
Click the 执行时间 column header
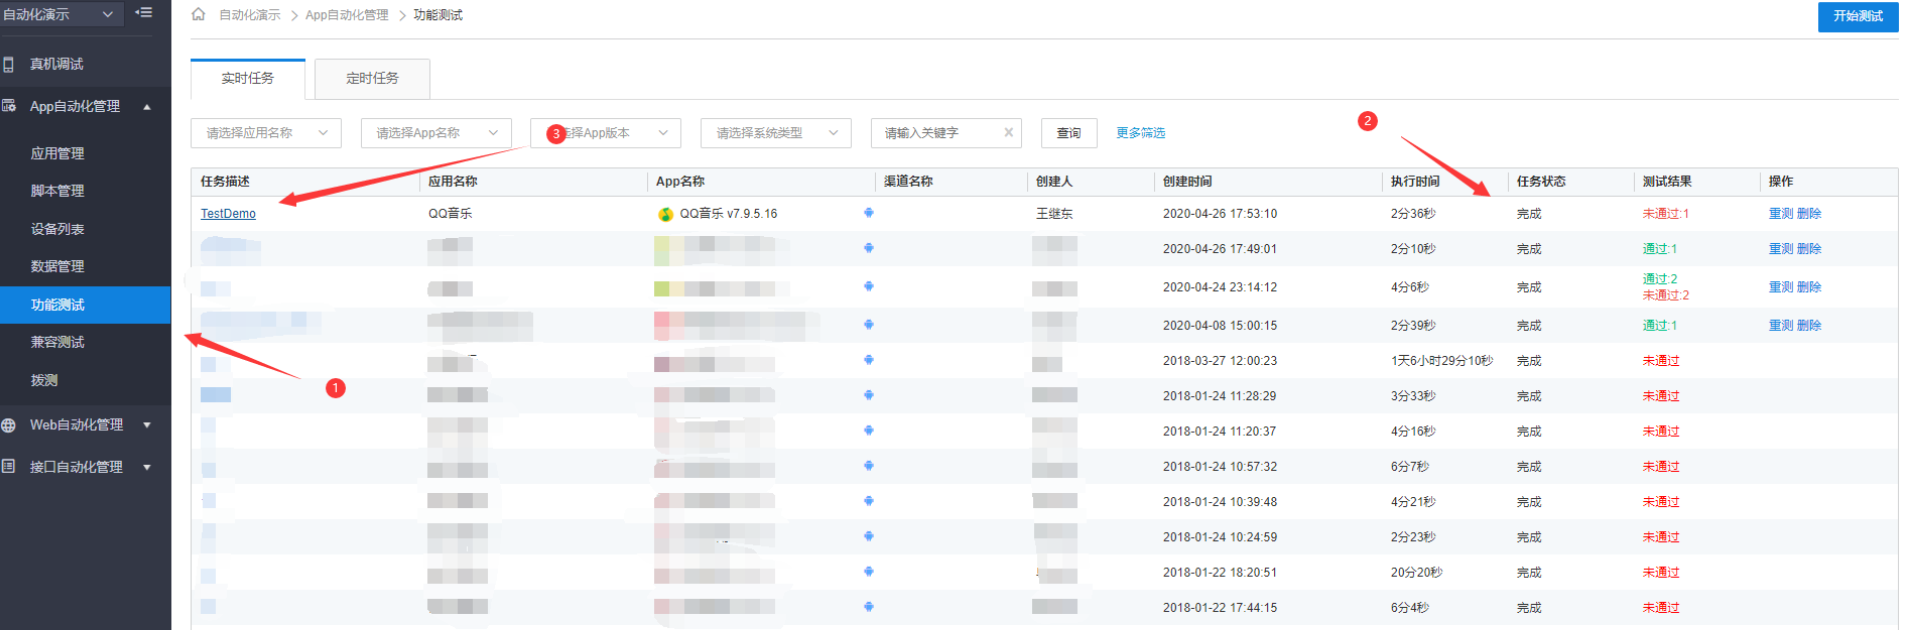click(x=1415, y=182)
